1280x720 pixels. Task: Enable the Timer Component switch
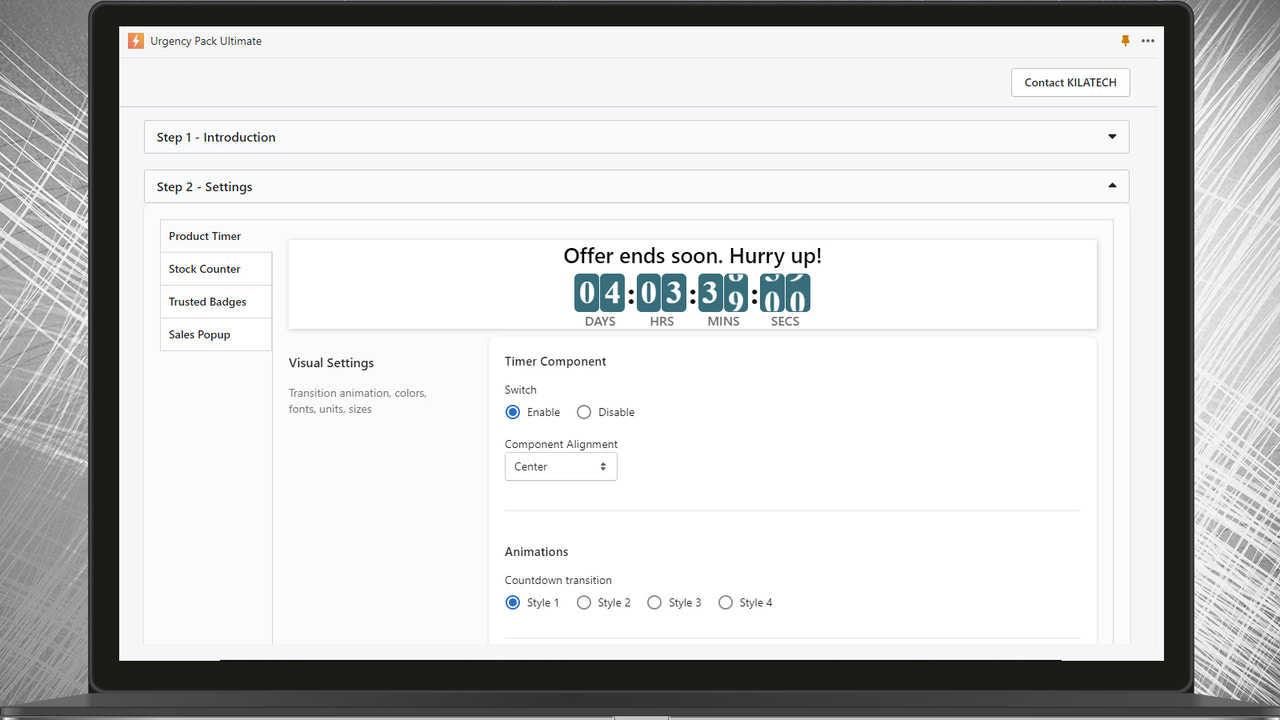512,412
